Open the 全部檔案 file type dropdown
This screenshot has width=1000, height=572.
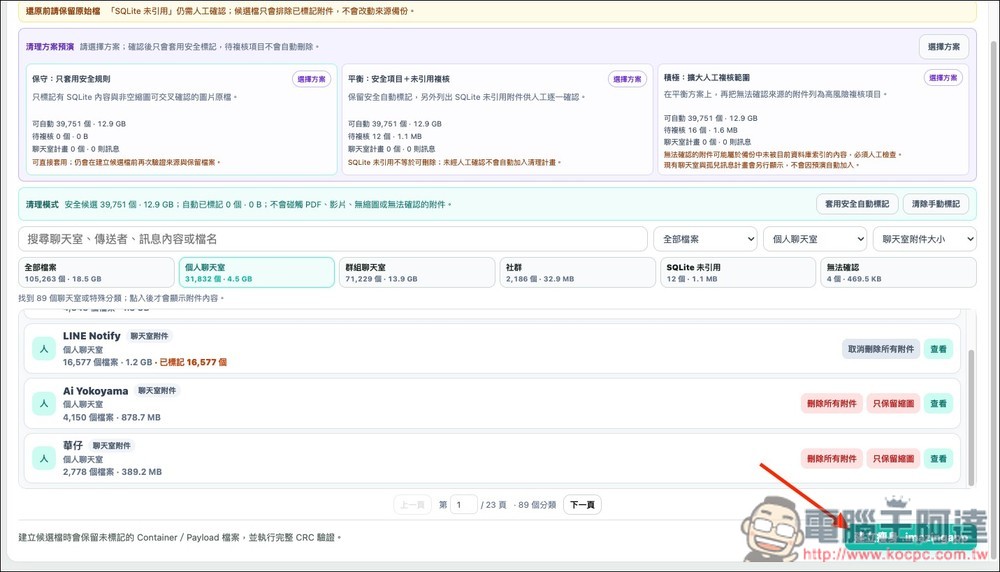click(x=705, y=239)
